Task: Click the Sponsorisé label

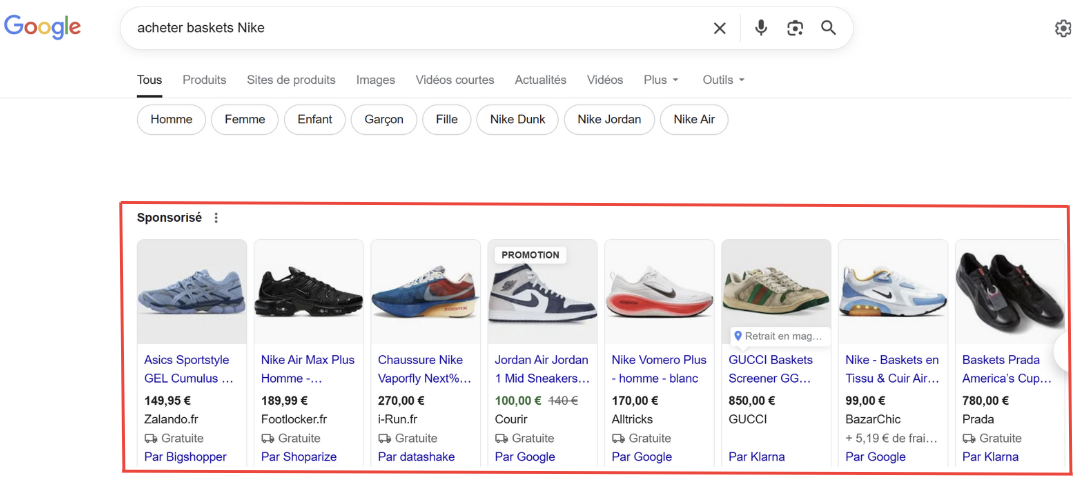Action: pyautogui.click(x=169, y=218)
